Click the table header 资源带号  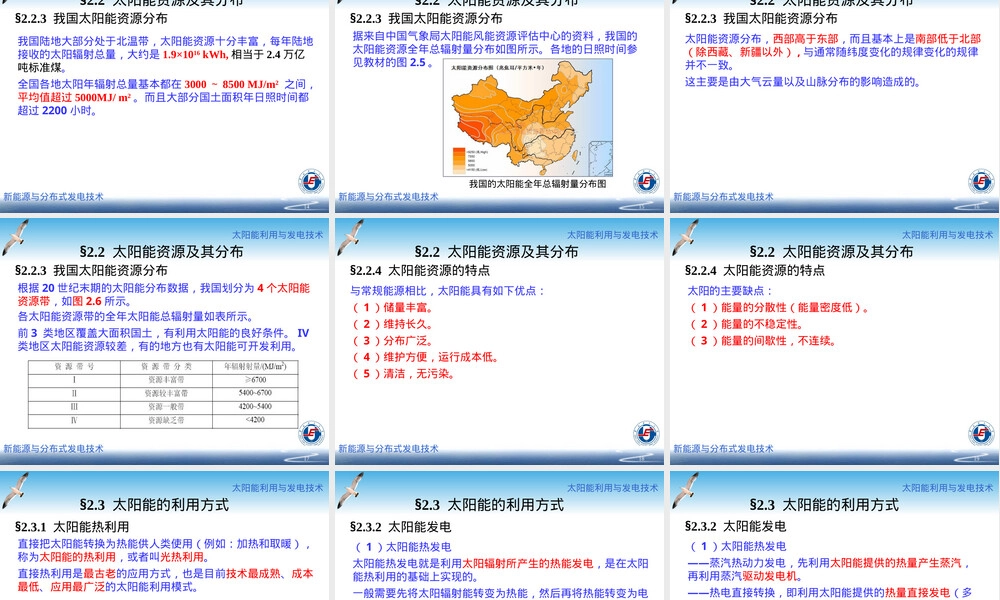(x=74, y=367)
